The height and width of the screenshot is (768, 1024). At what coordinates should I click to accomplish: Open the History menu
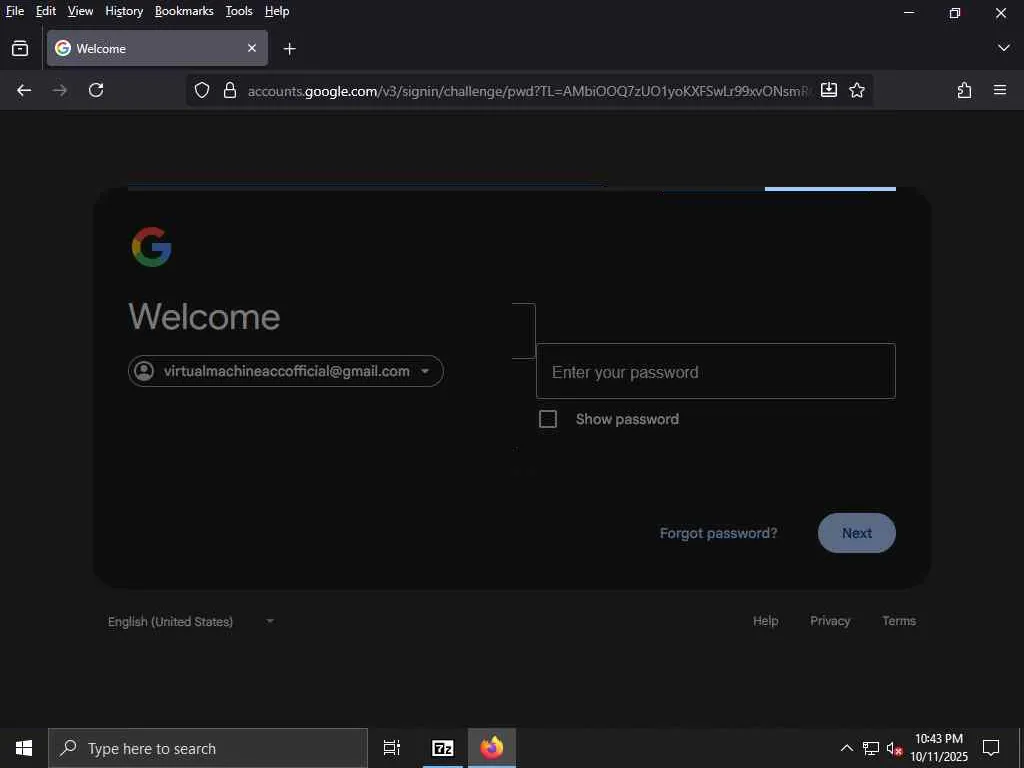point(124,11)
